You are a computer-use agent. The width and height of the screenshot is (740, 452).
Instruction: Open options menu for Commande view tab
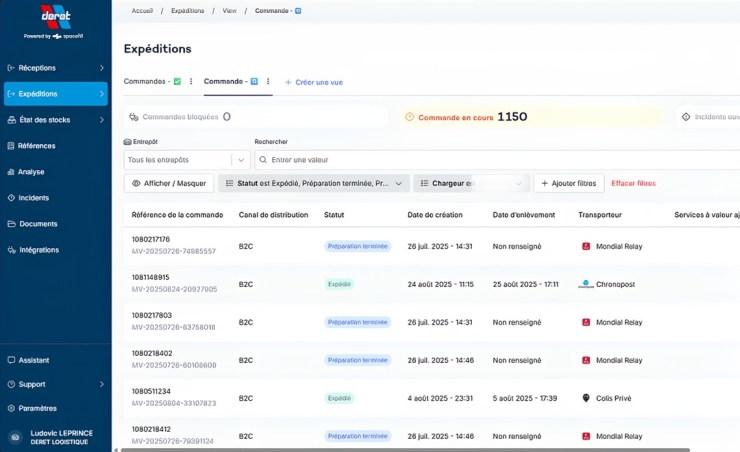[x=268, y=81]
